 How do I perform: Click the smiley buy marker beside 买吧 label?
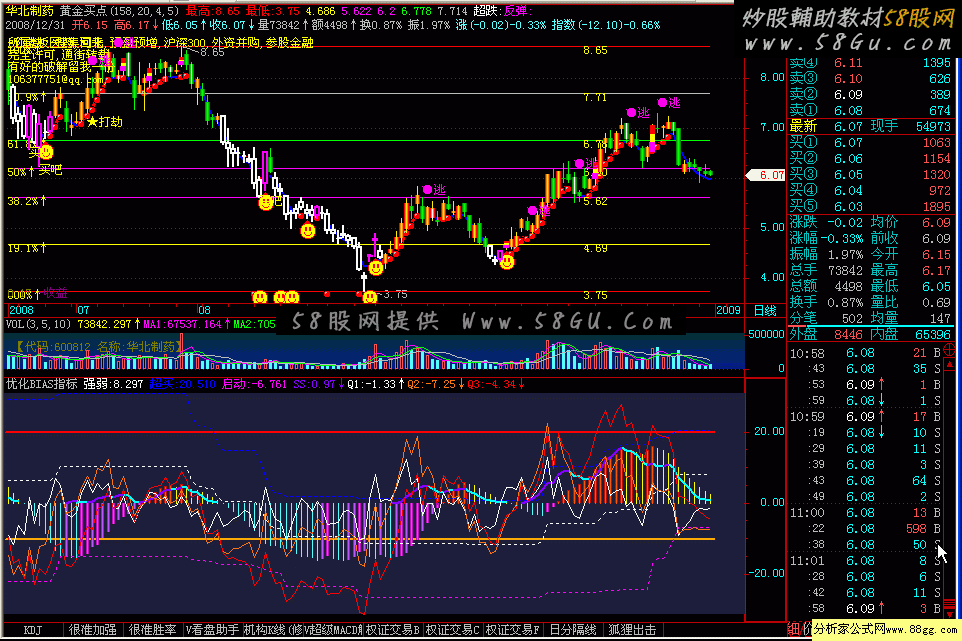tap(46, 152)
